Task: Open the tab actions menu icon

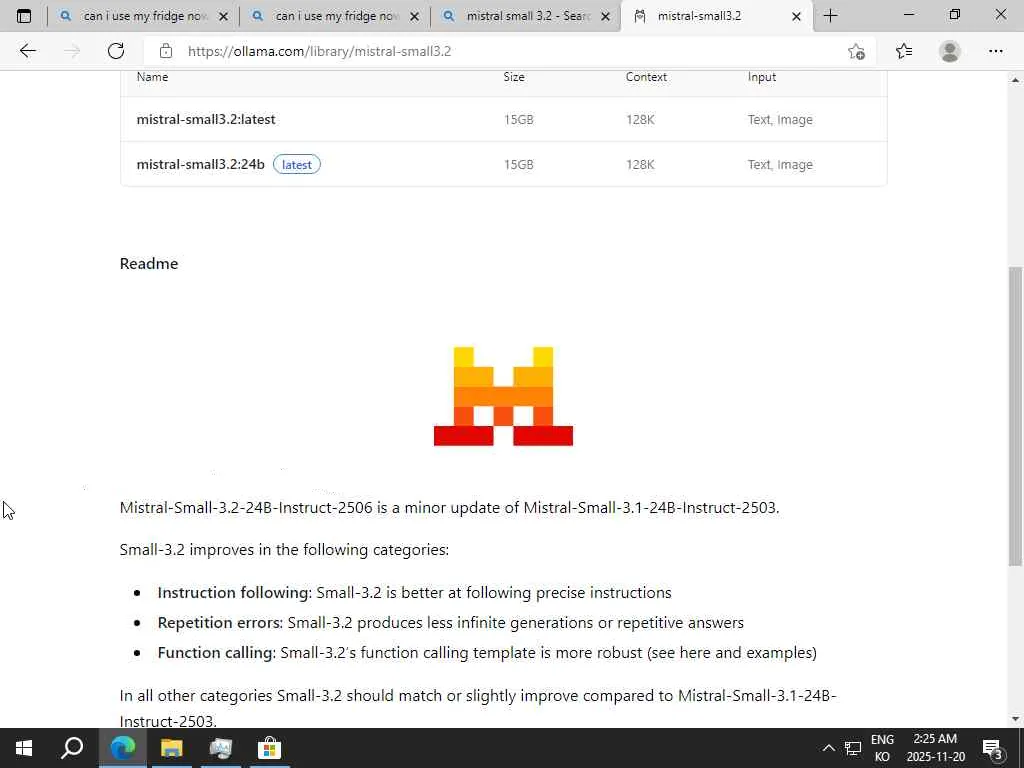Action: [24, 16]
